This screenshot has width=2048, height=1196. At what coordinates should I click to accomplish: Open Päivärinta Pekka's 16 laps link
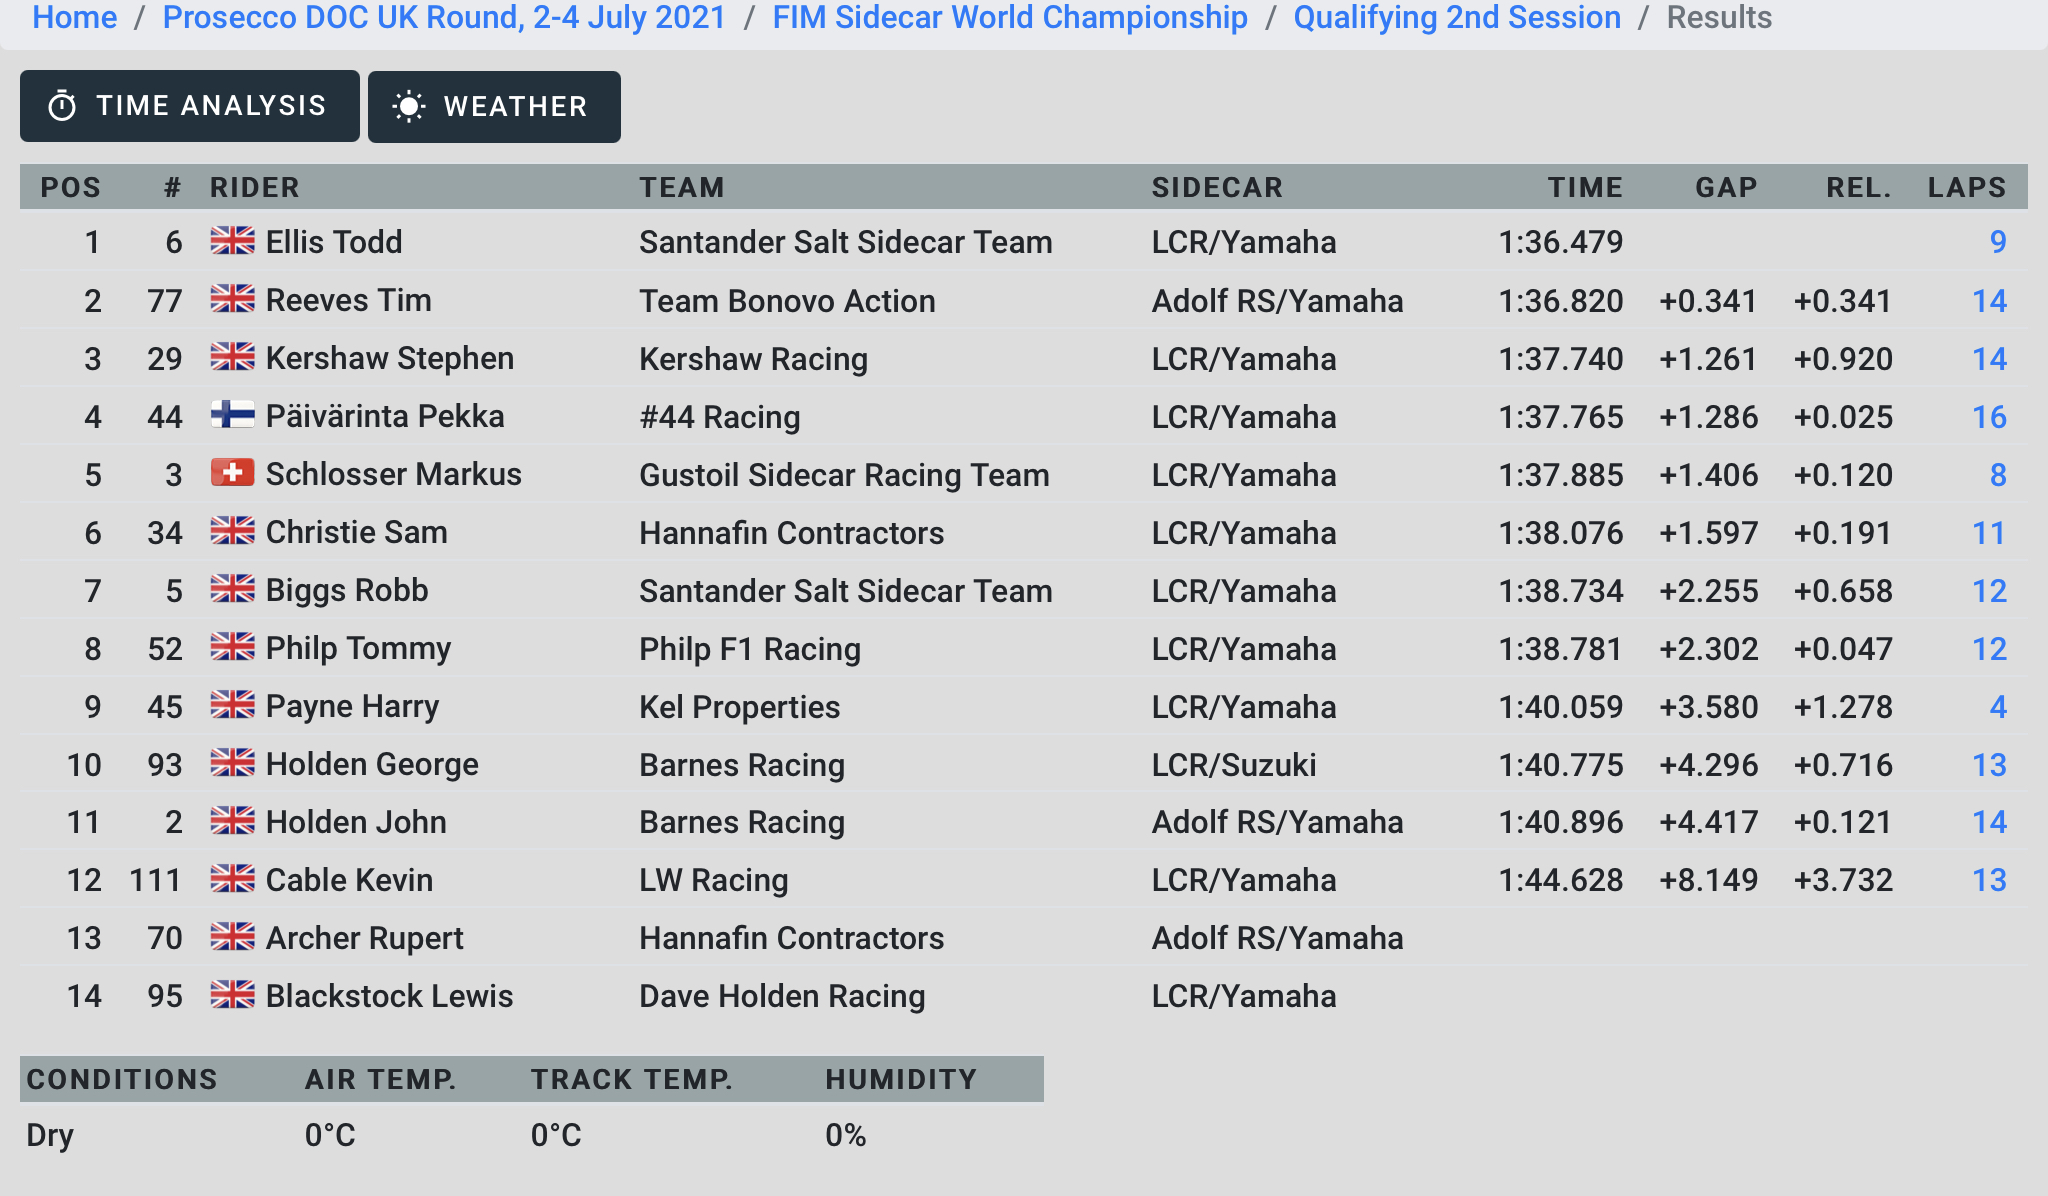click(x=1989, y=417)
